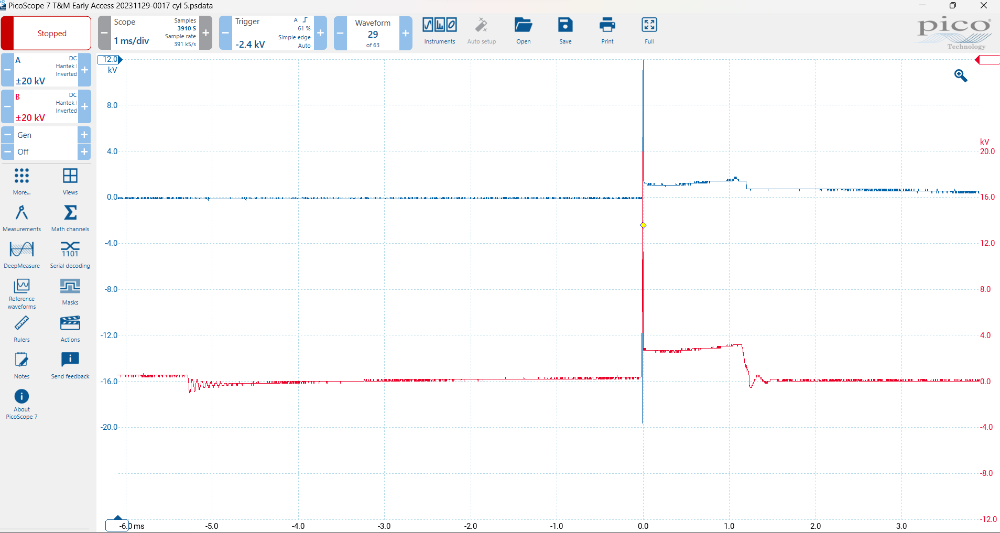Open the Views layout menu

coord(70,180)
